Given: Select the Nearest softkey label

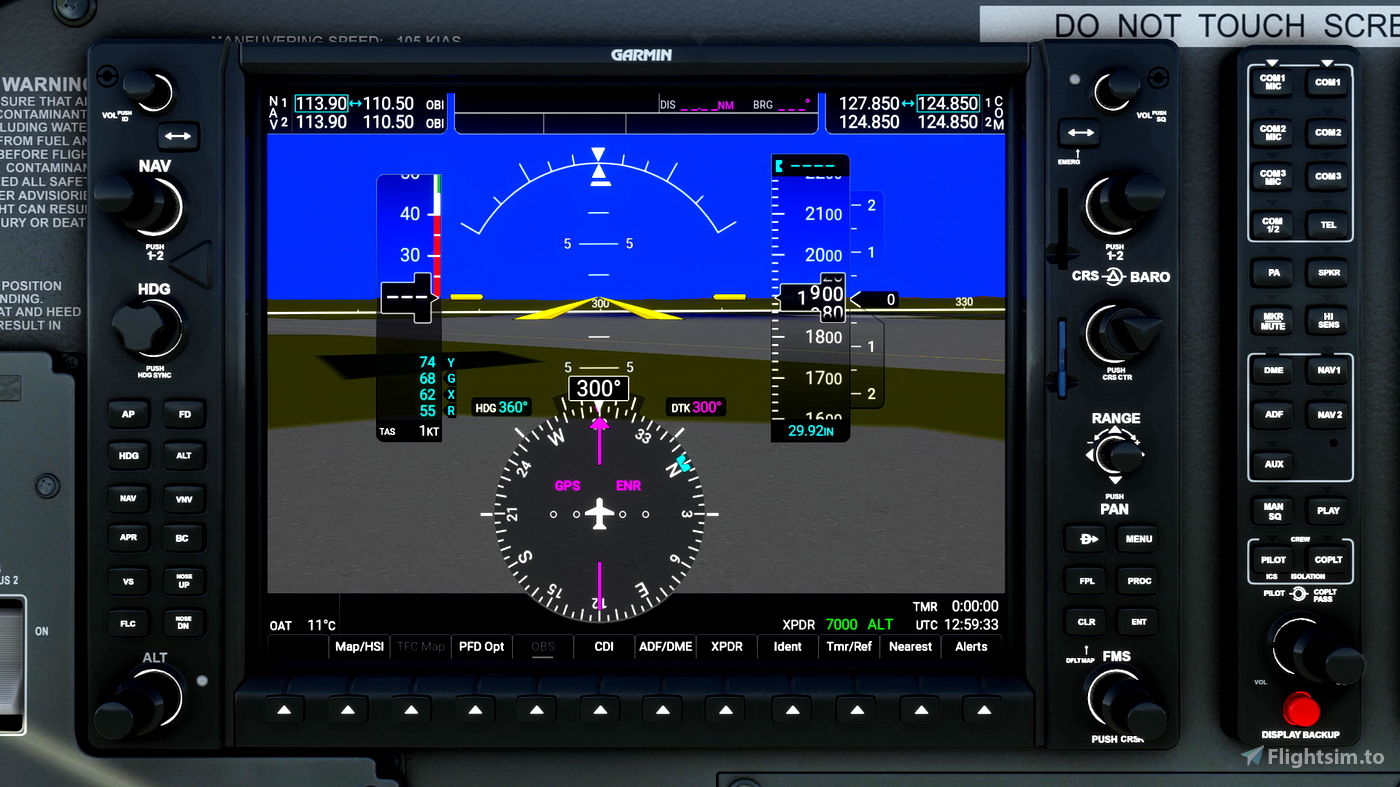Looking at the screenshot, I should 910,647.
